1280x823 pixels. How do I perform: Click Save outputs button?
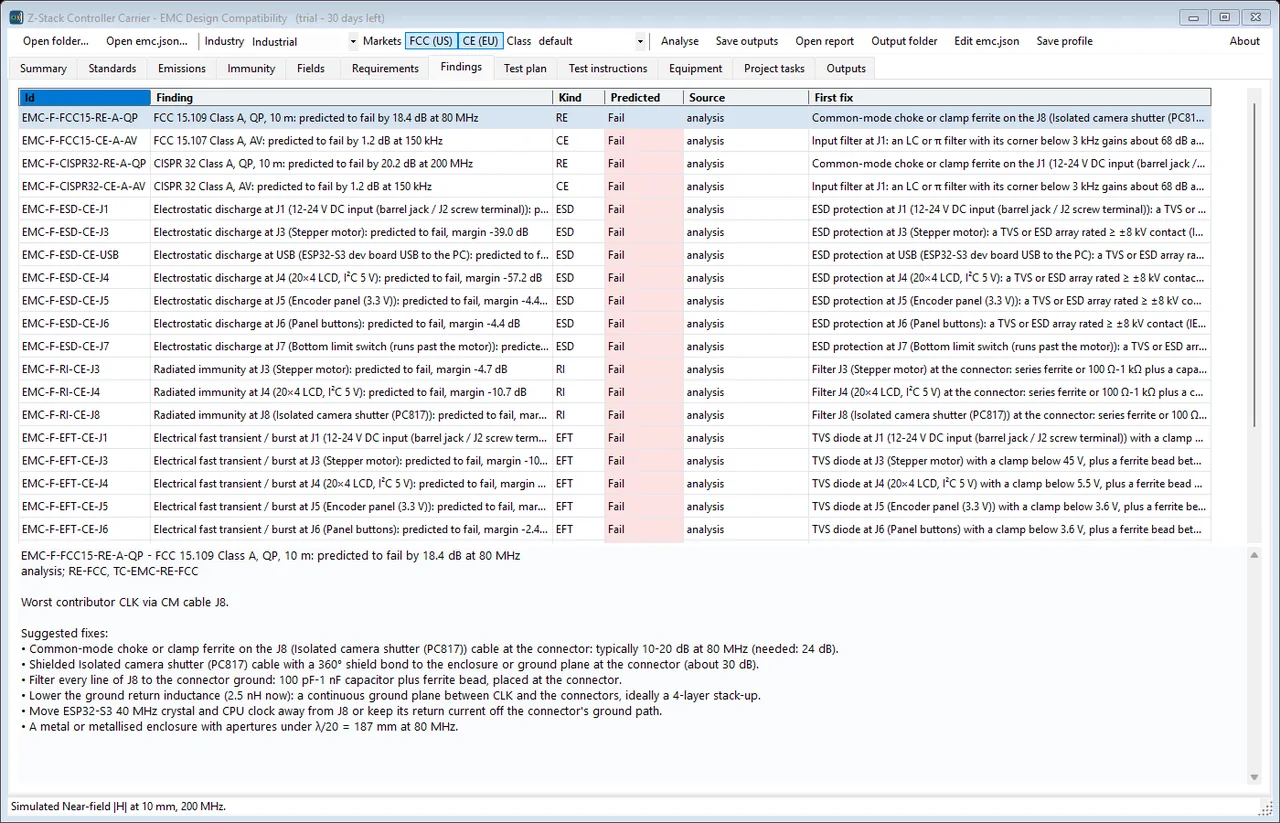click(x=747, y=41)
